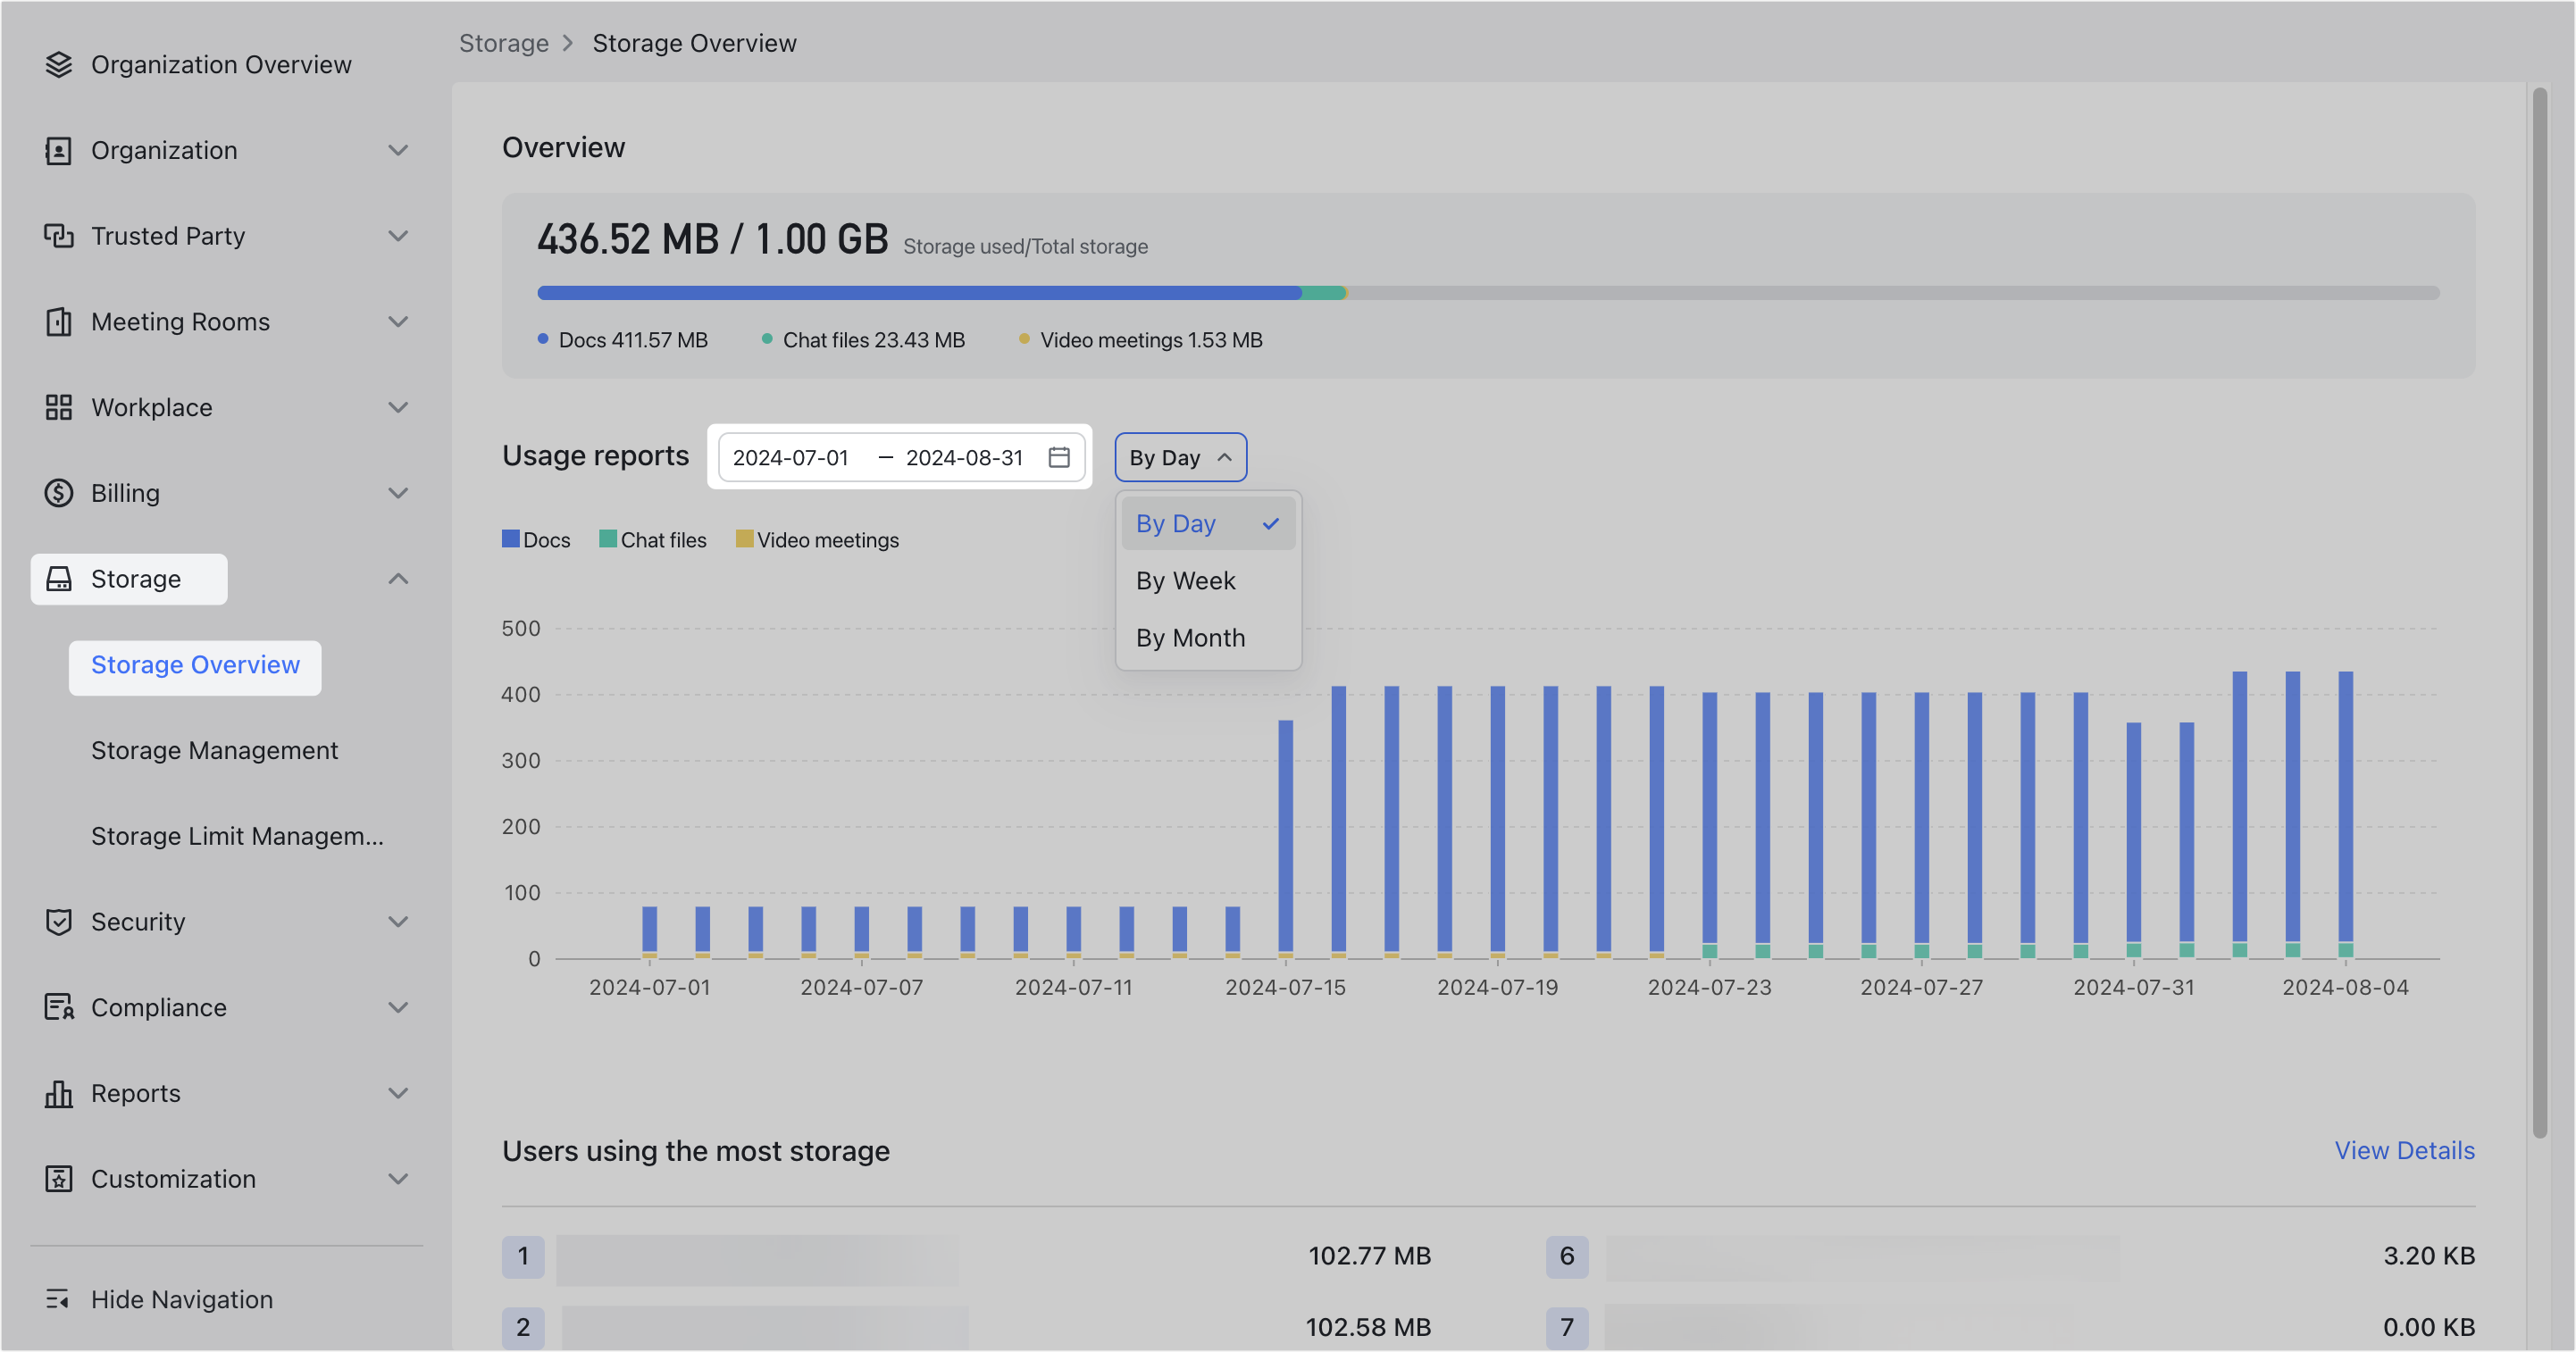Select By Month from the dropdown
Screen dimensions: 2576x1352
point(1191,637)
